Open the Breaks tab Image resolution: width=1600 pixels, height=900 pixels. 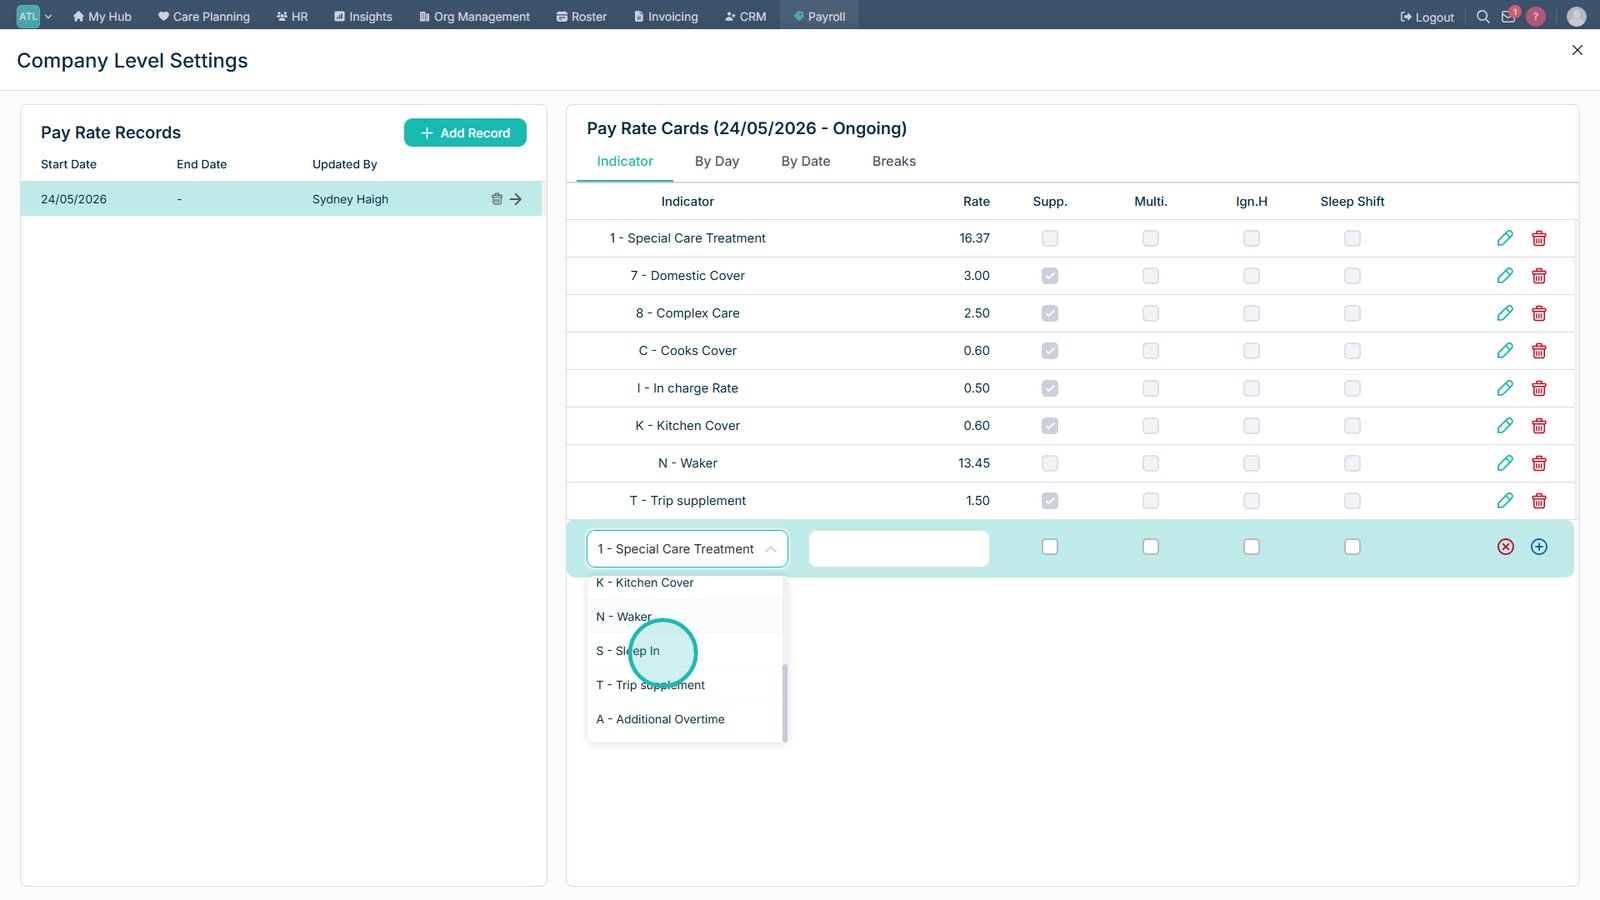point(894,161)
